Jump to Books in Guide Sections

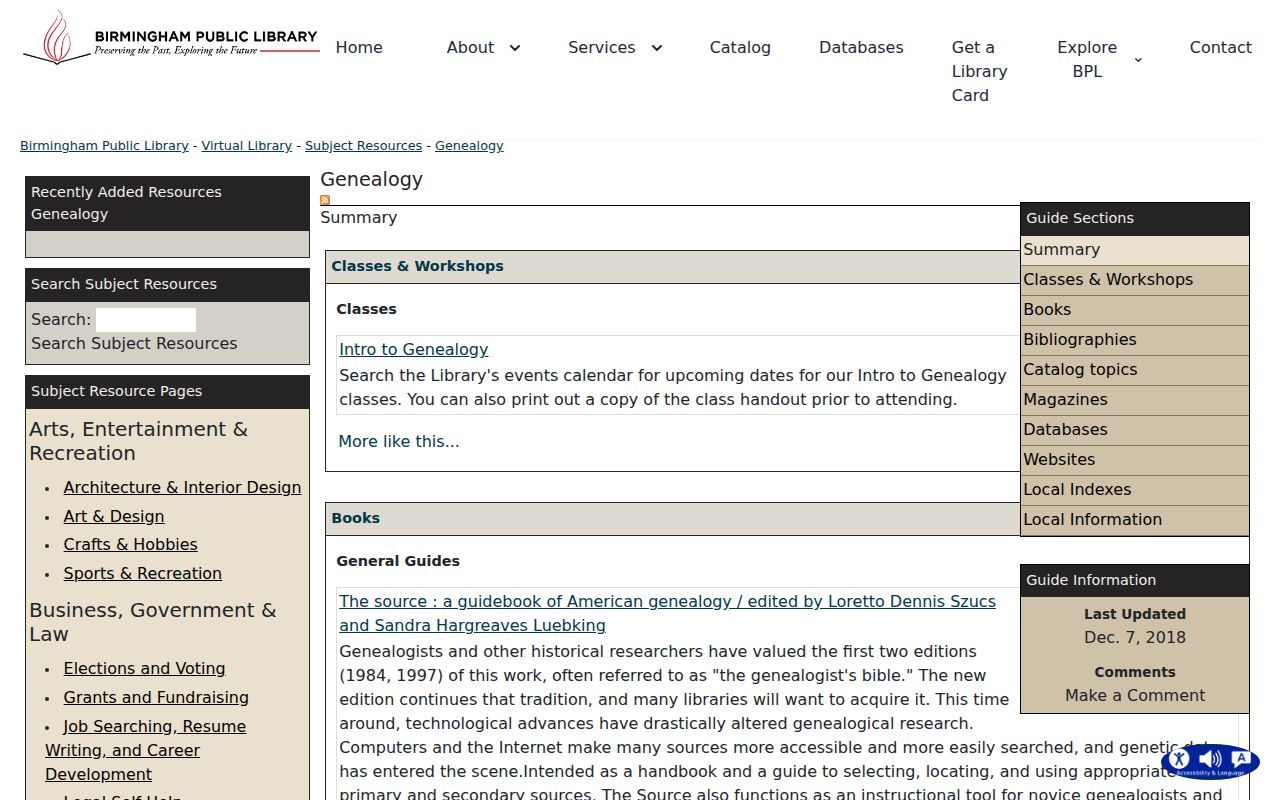[1135, 310]
